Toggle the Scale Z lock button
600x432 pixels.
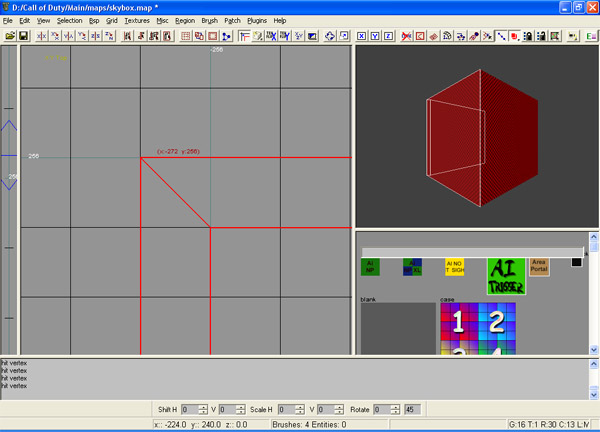point(388,36)
